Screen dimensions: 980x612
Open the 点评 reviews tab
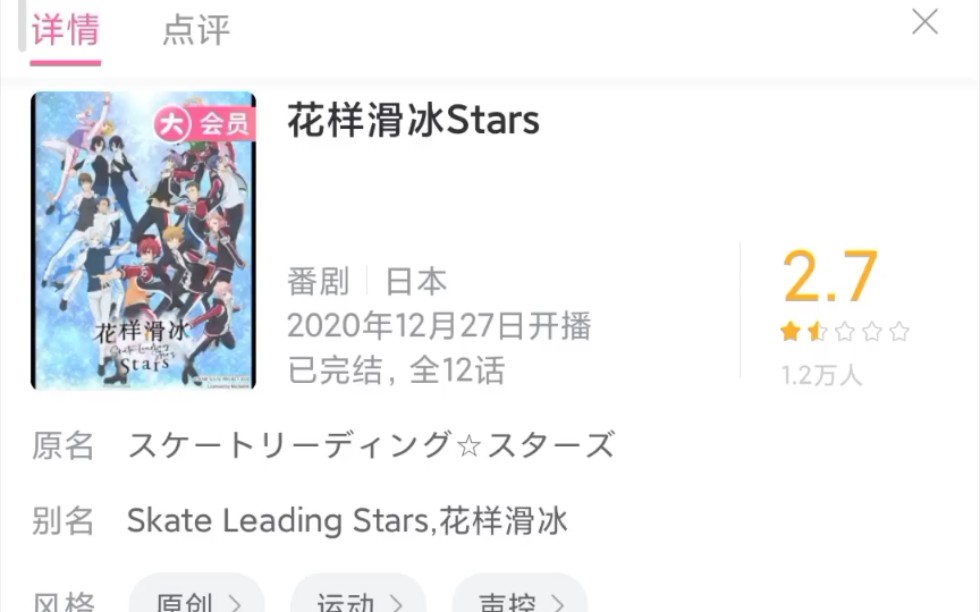click(196, 30)
